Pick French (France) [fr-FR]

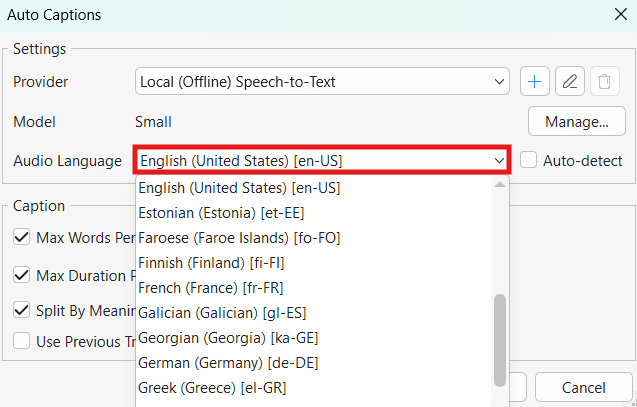pyautogui.click(x=313, y=288)
